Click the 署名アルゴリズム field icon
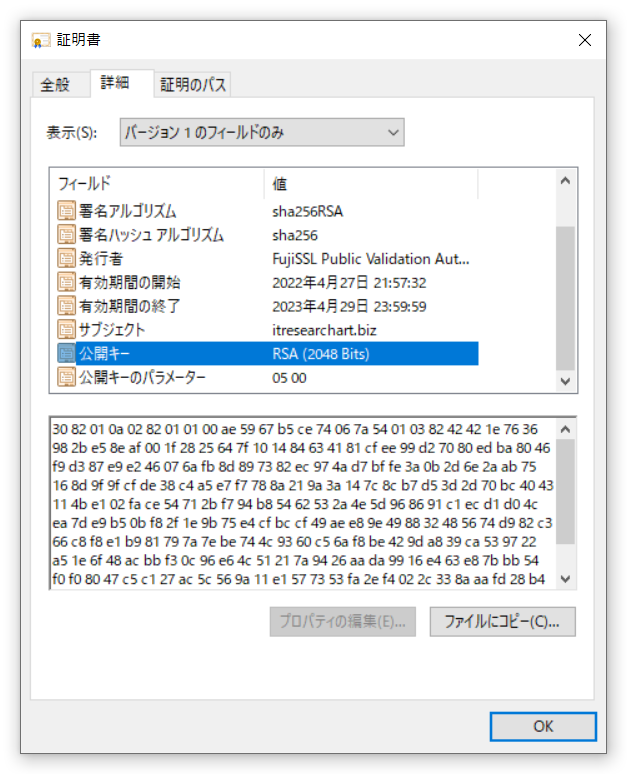 click(x=66, y=211)
